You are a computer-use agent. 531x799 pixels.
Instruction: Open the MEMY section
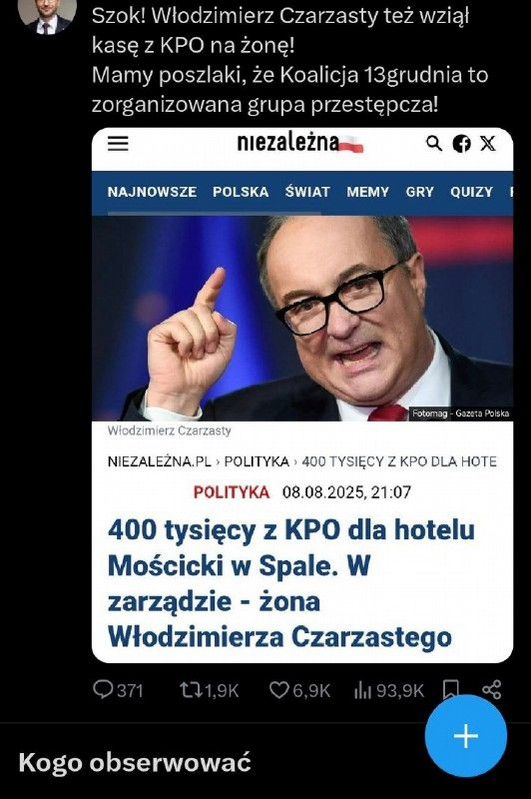[x=368, y=192]
